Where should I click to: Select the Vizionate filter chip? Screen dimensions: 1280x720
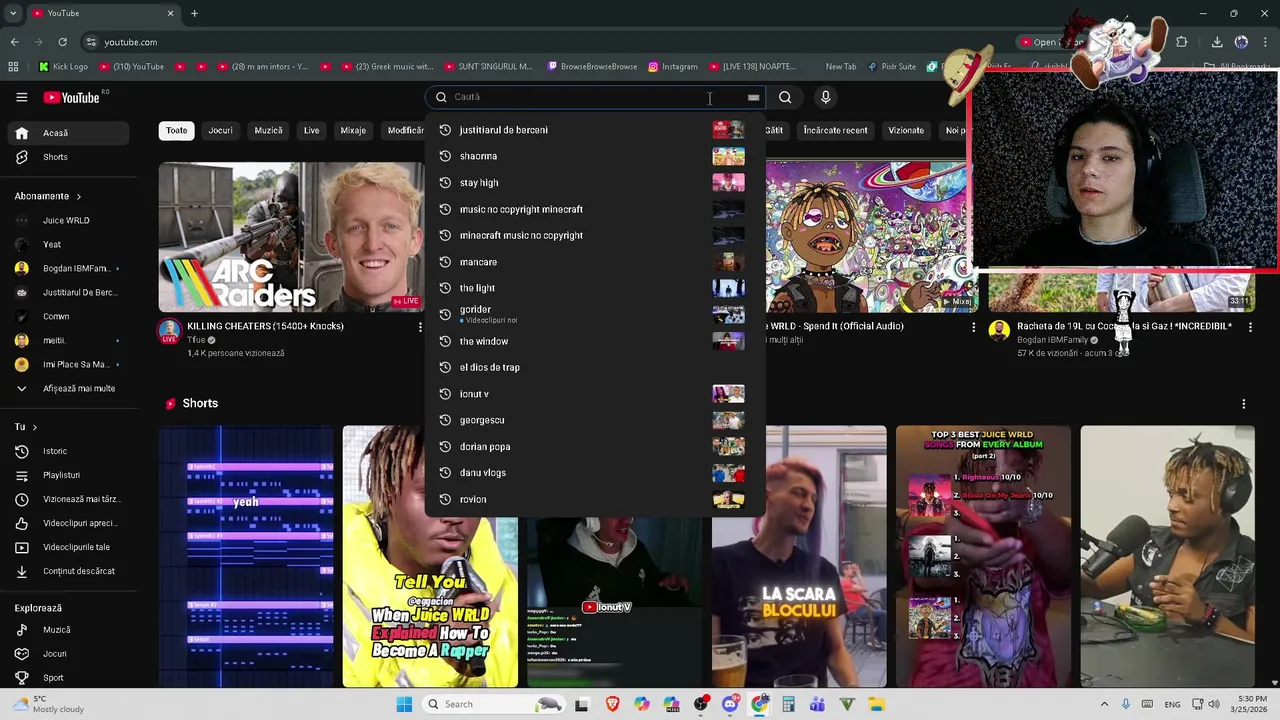click(x=906, y=131)
